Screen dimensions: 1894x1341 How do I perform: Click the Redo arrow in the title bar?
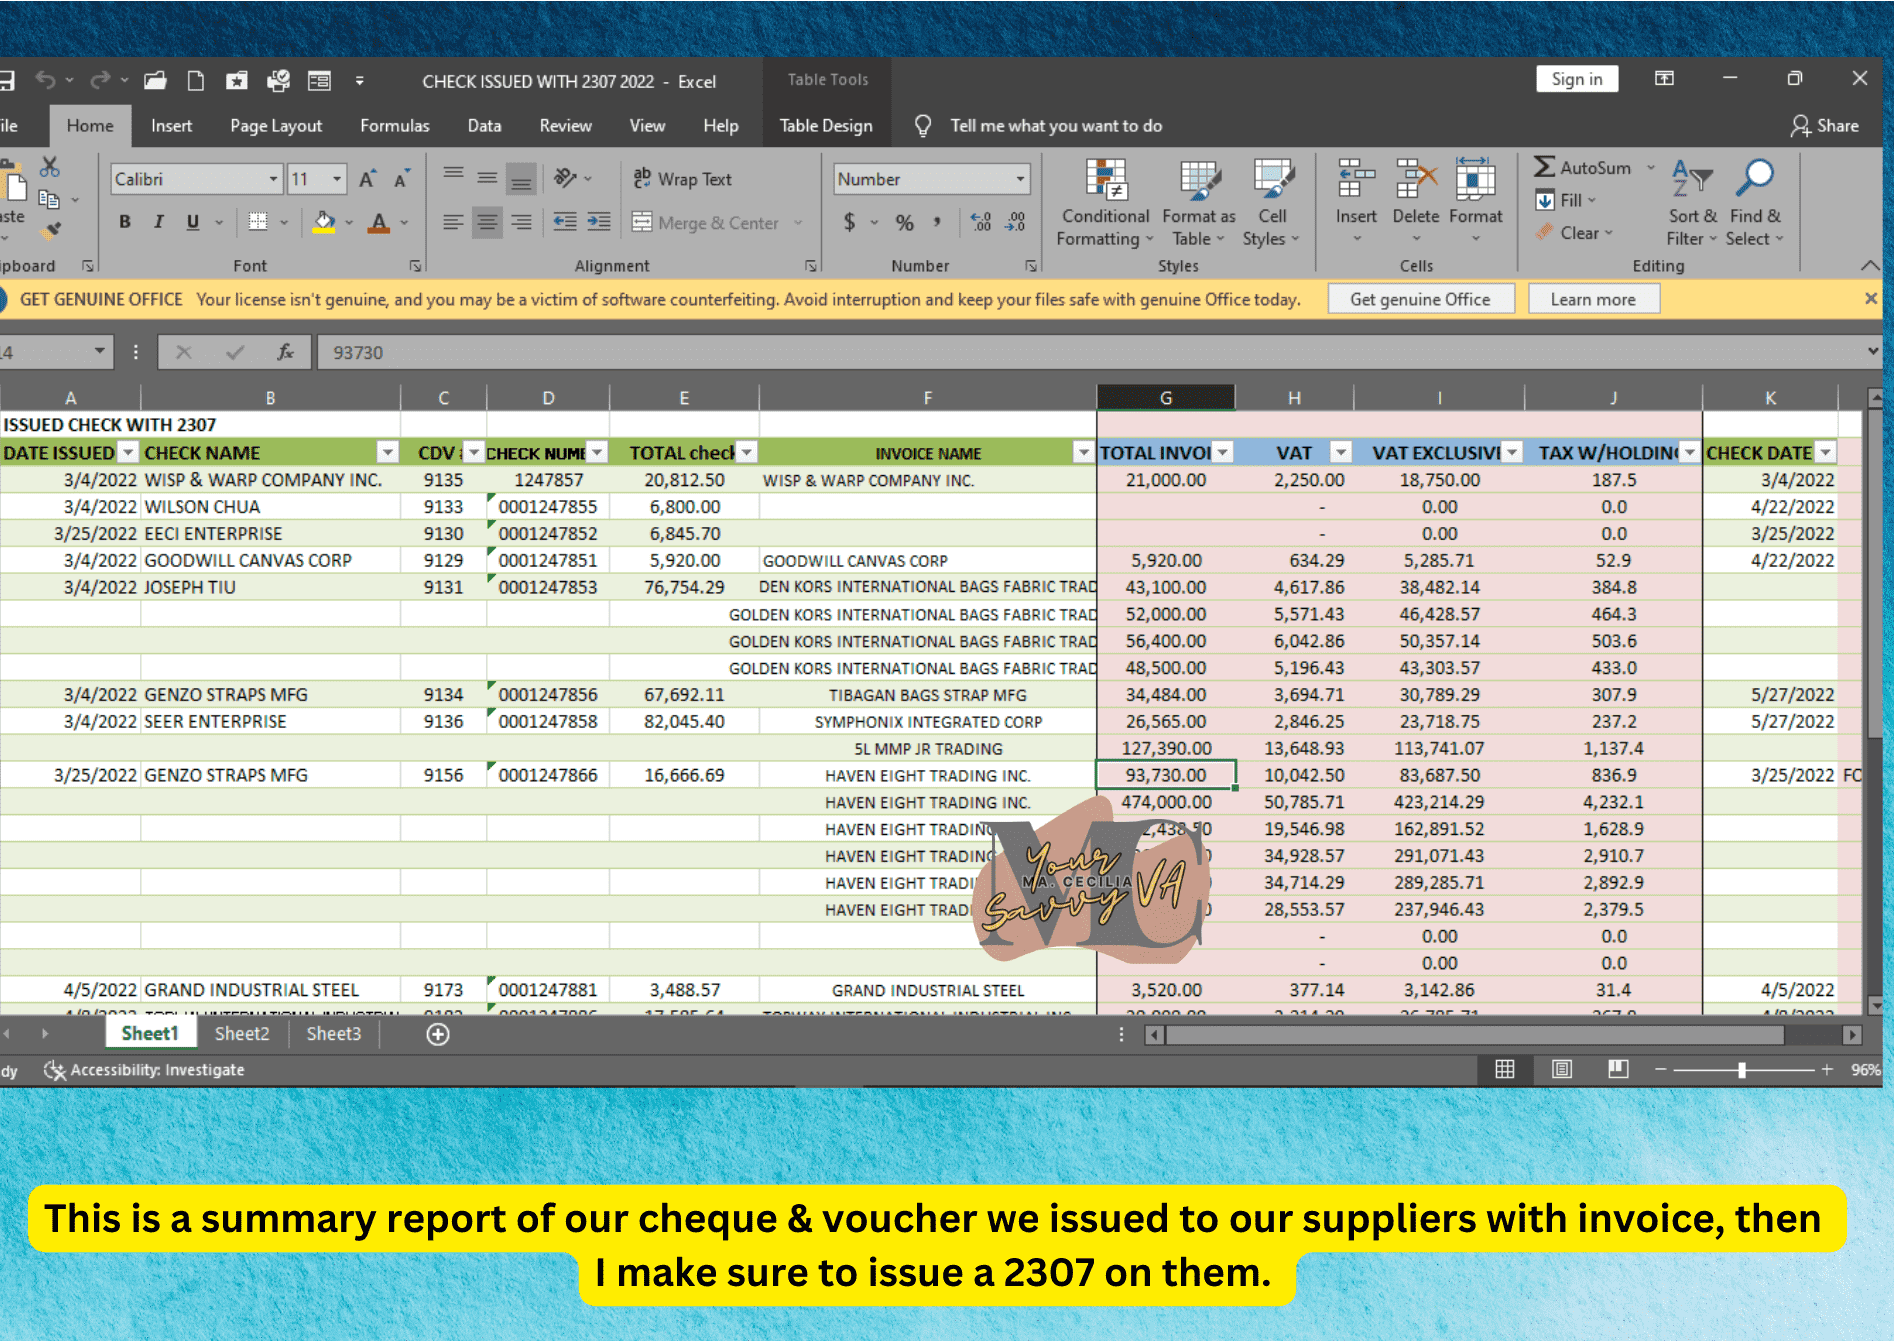(100, 80)
